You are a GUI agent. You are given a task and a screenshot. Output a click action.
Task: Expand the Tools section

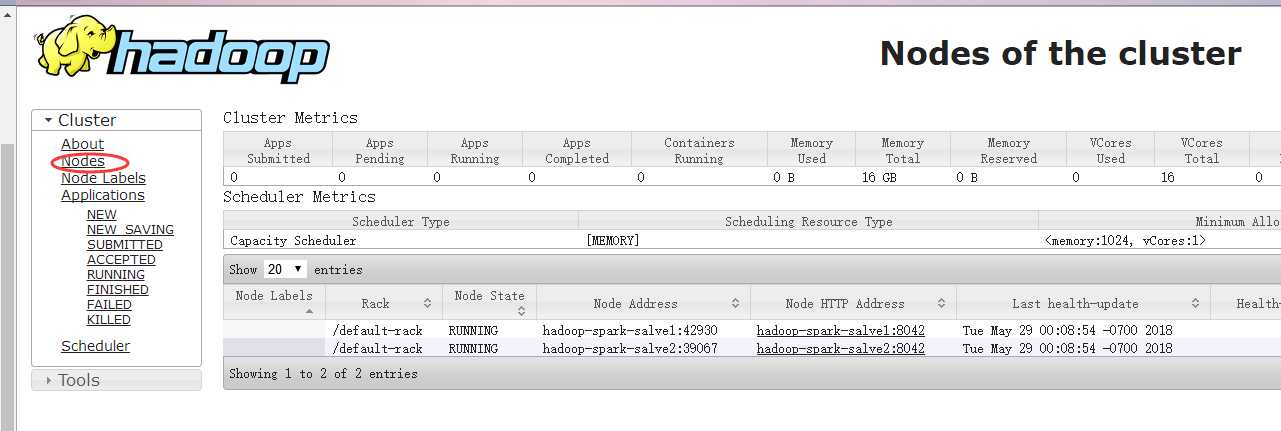pos(116,380)
